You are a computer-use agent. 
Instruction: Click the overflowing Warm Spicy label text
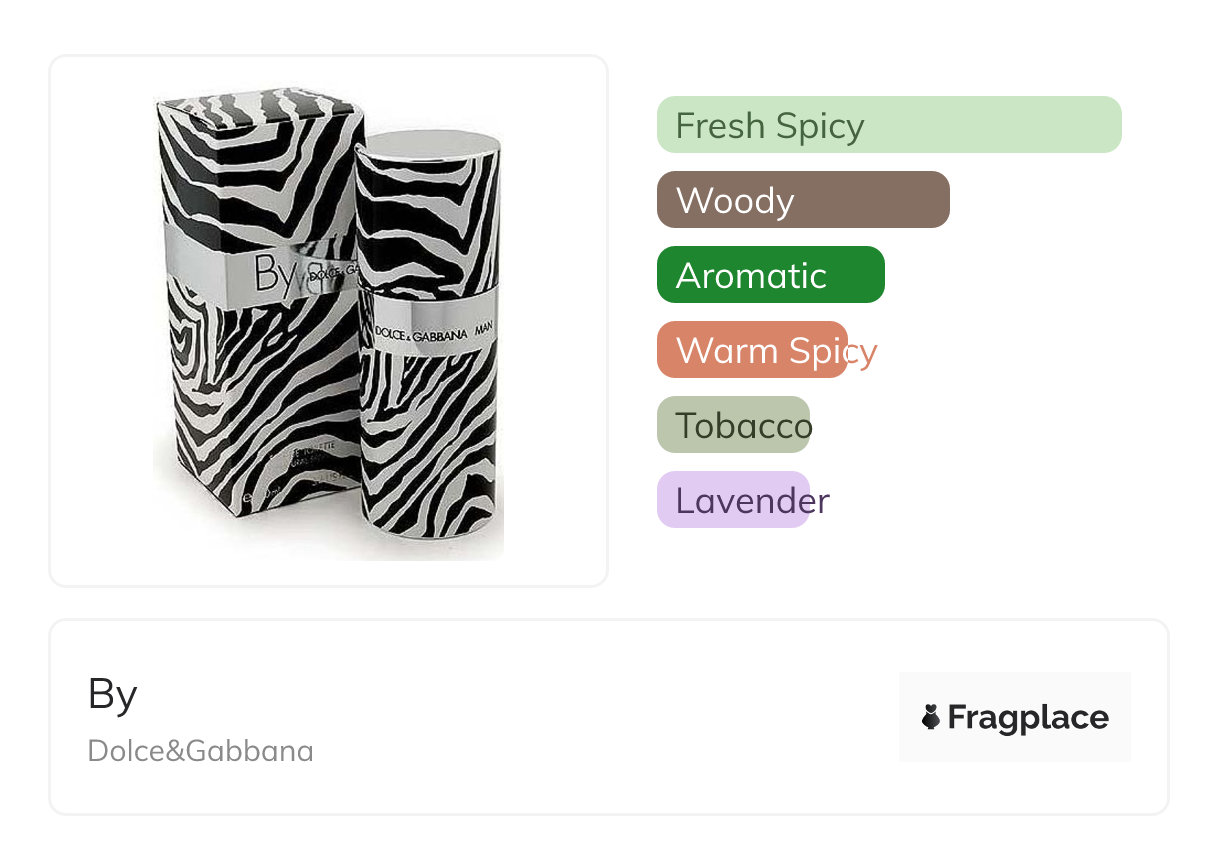(x=776, y=351)
